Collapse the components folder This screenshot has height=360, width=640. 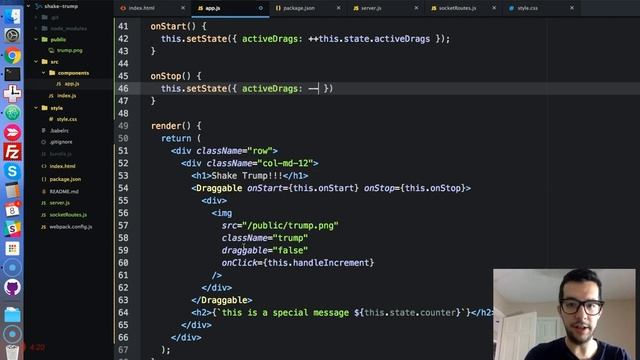click(x=44, y=73)
